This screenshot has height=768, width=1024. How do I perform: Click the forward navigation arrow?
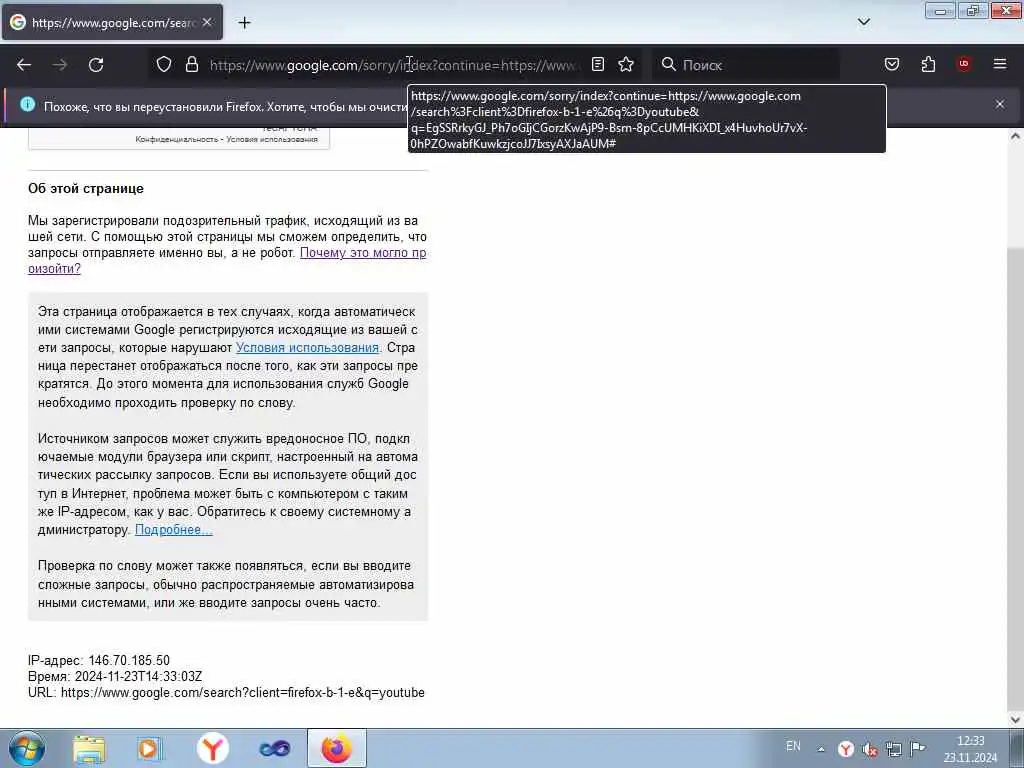(60, 65)
